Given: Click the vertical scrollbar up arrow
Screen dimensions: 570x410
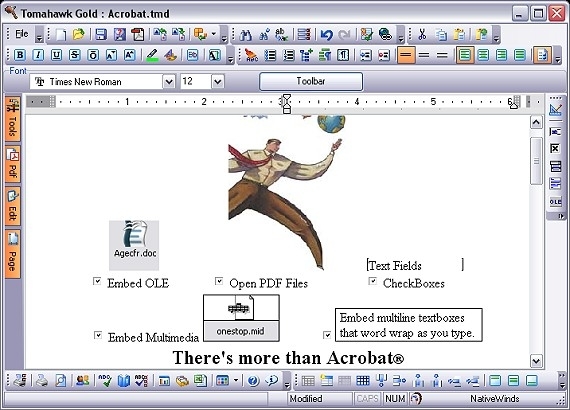Looking at the screenshot, I should click(x=536, y=122).
